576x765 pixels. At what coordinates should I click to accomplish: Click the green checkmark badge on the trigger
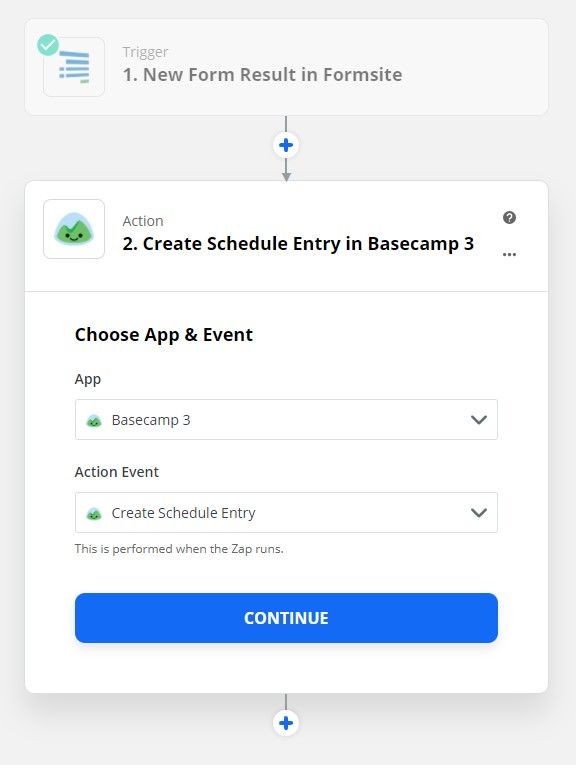(48, 45)
